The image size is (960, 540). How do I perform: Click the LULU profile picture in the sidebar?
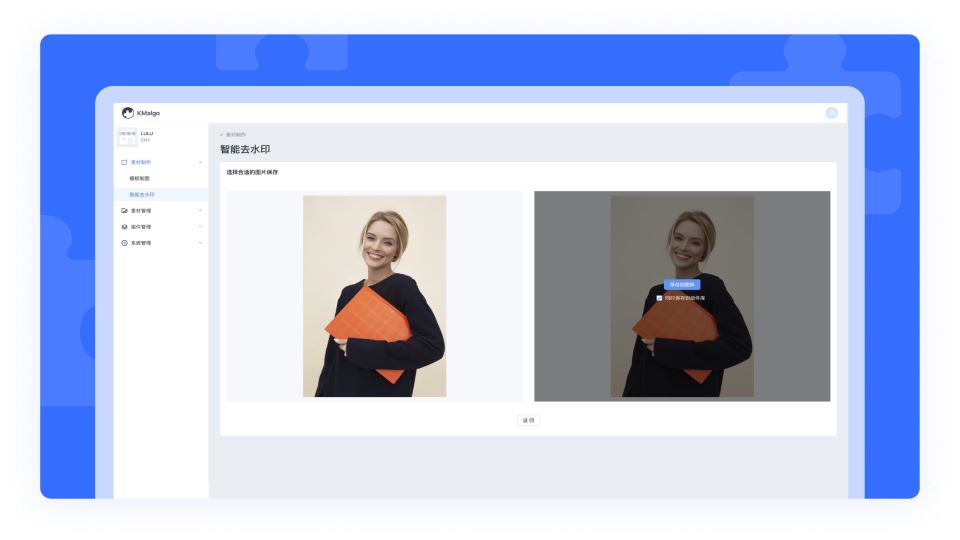(127, 136)
